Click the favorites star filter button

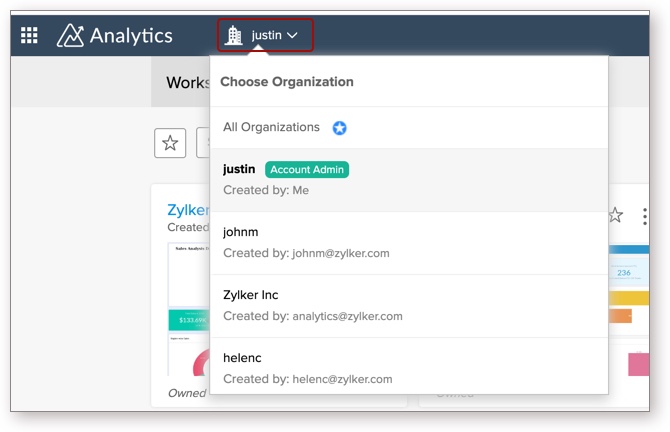tap(170, 143)
